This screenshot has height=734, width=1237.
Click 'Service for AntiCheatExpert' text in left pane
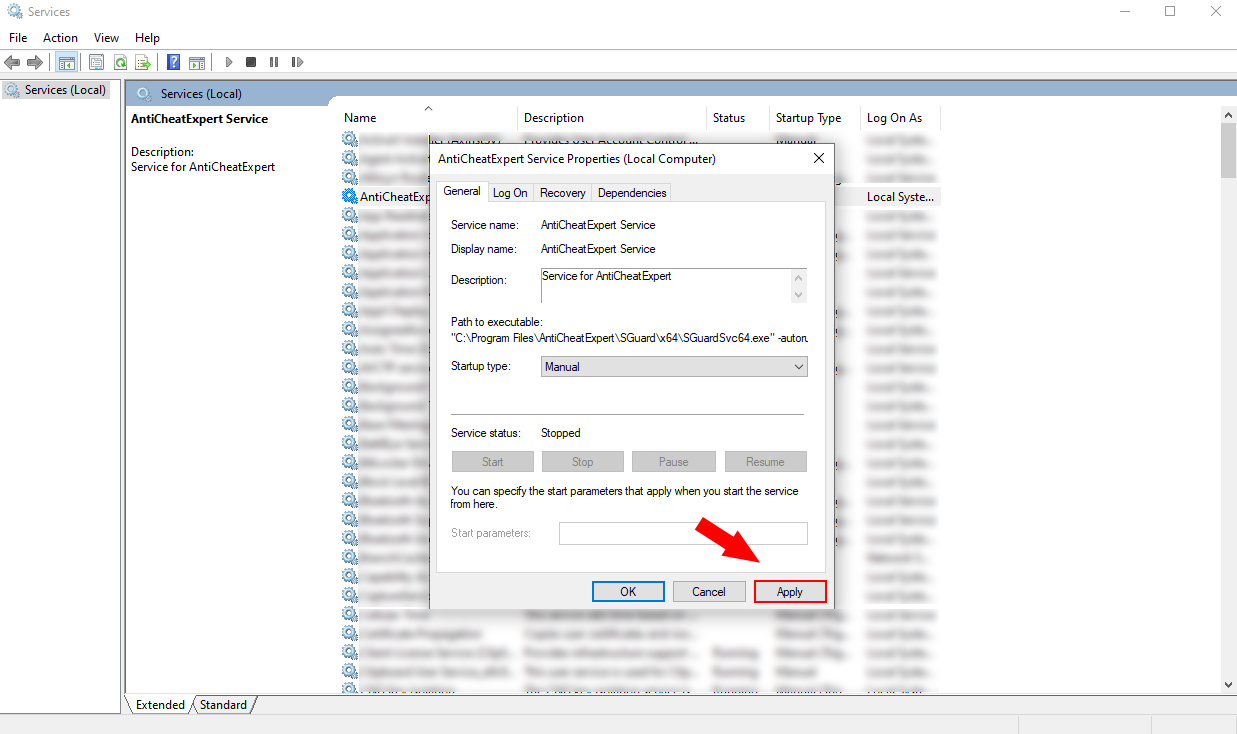click(203, 167)
